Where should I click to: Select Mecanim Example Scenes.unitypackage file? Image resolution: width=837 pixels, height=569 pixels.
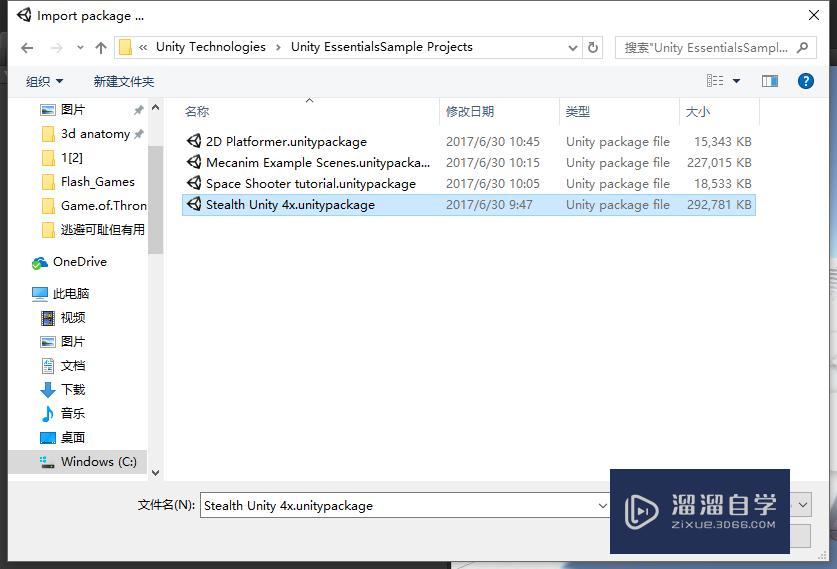click(x=469, y=162)
